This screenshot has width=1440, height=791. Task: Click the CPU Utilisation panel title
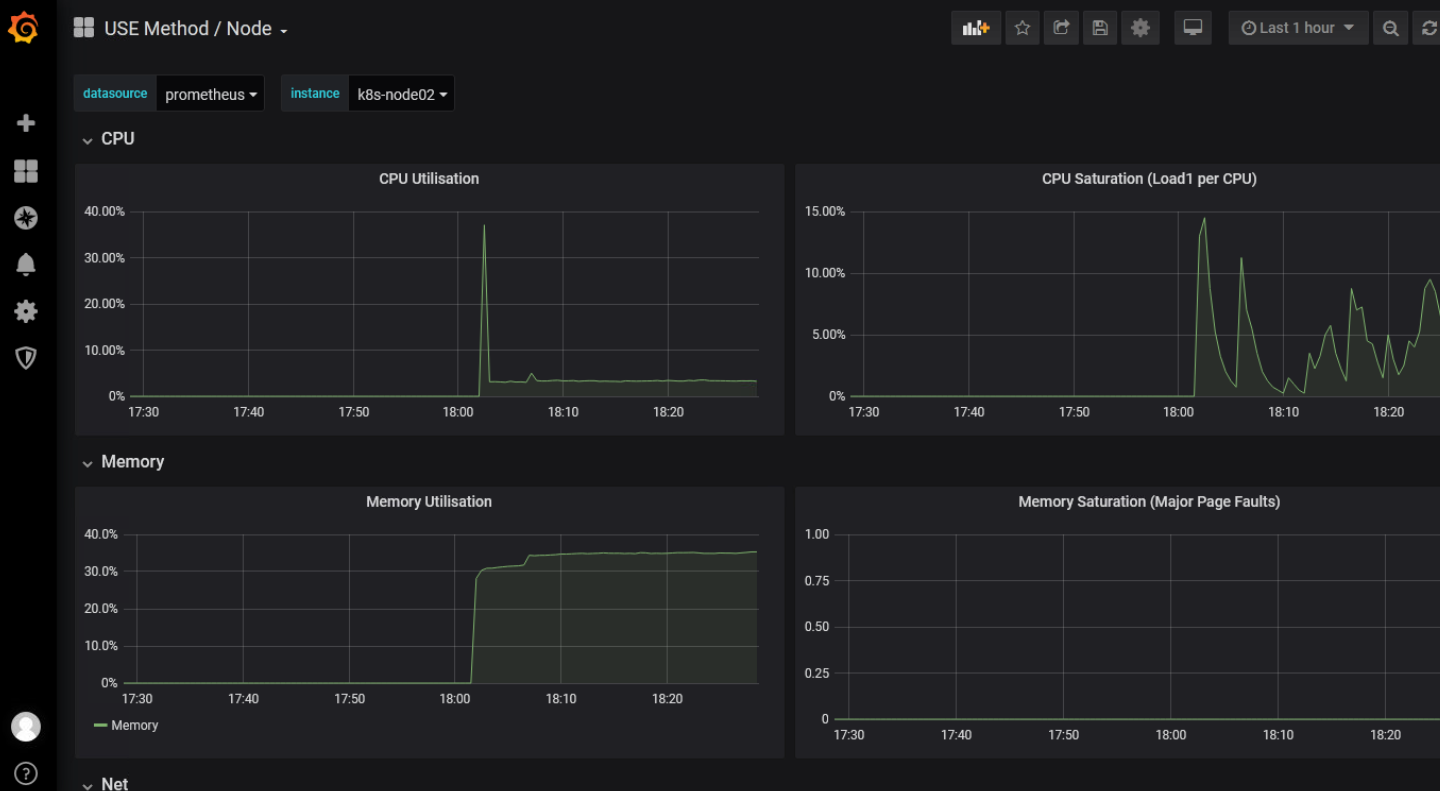pos(429,179)
